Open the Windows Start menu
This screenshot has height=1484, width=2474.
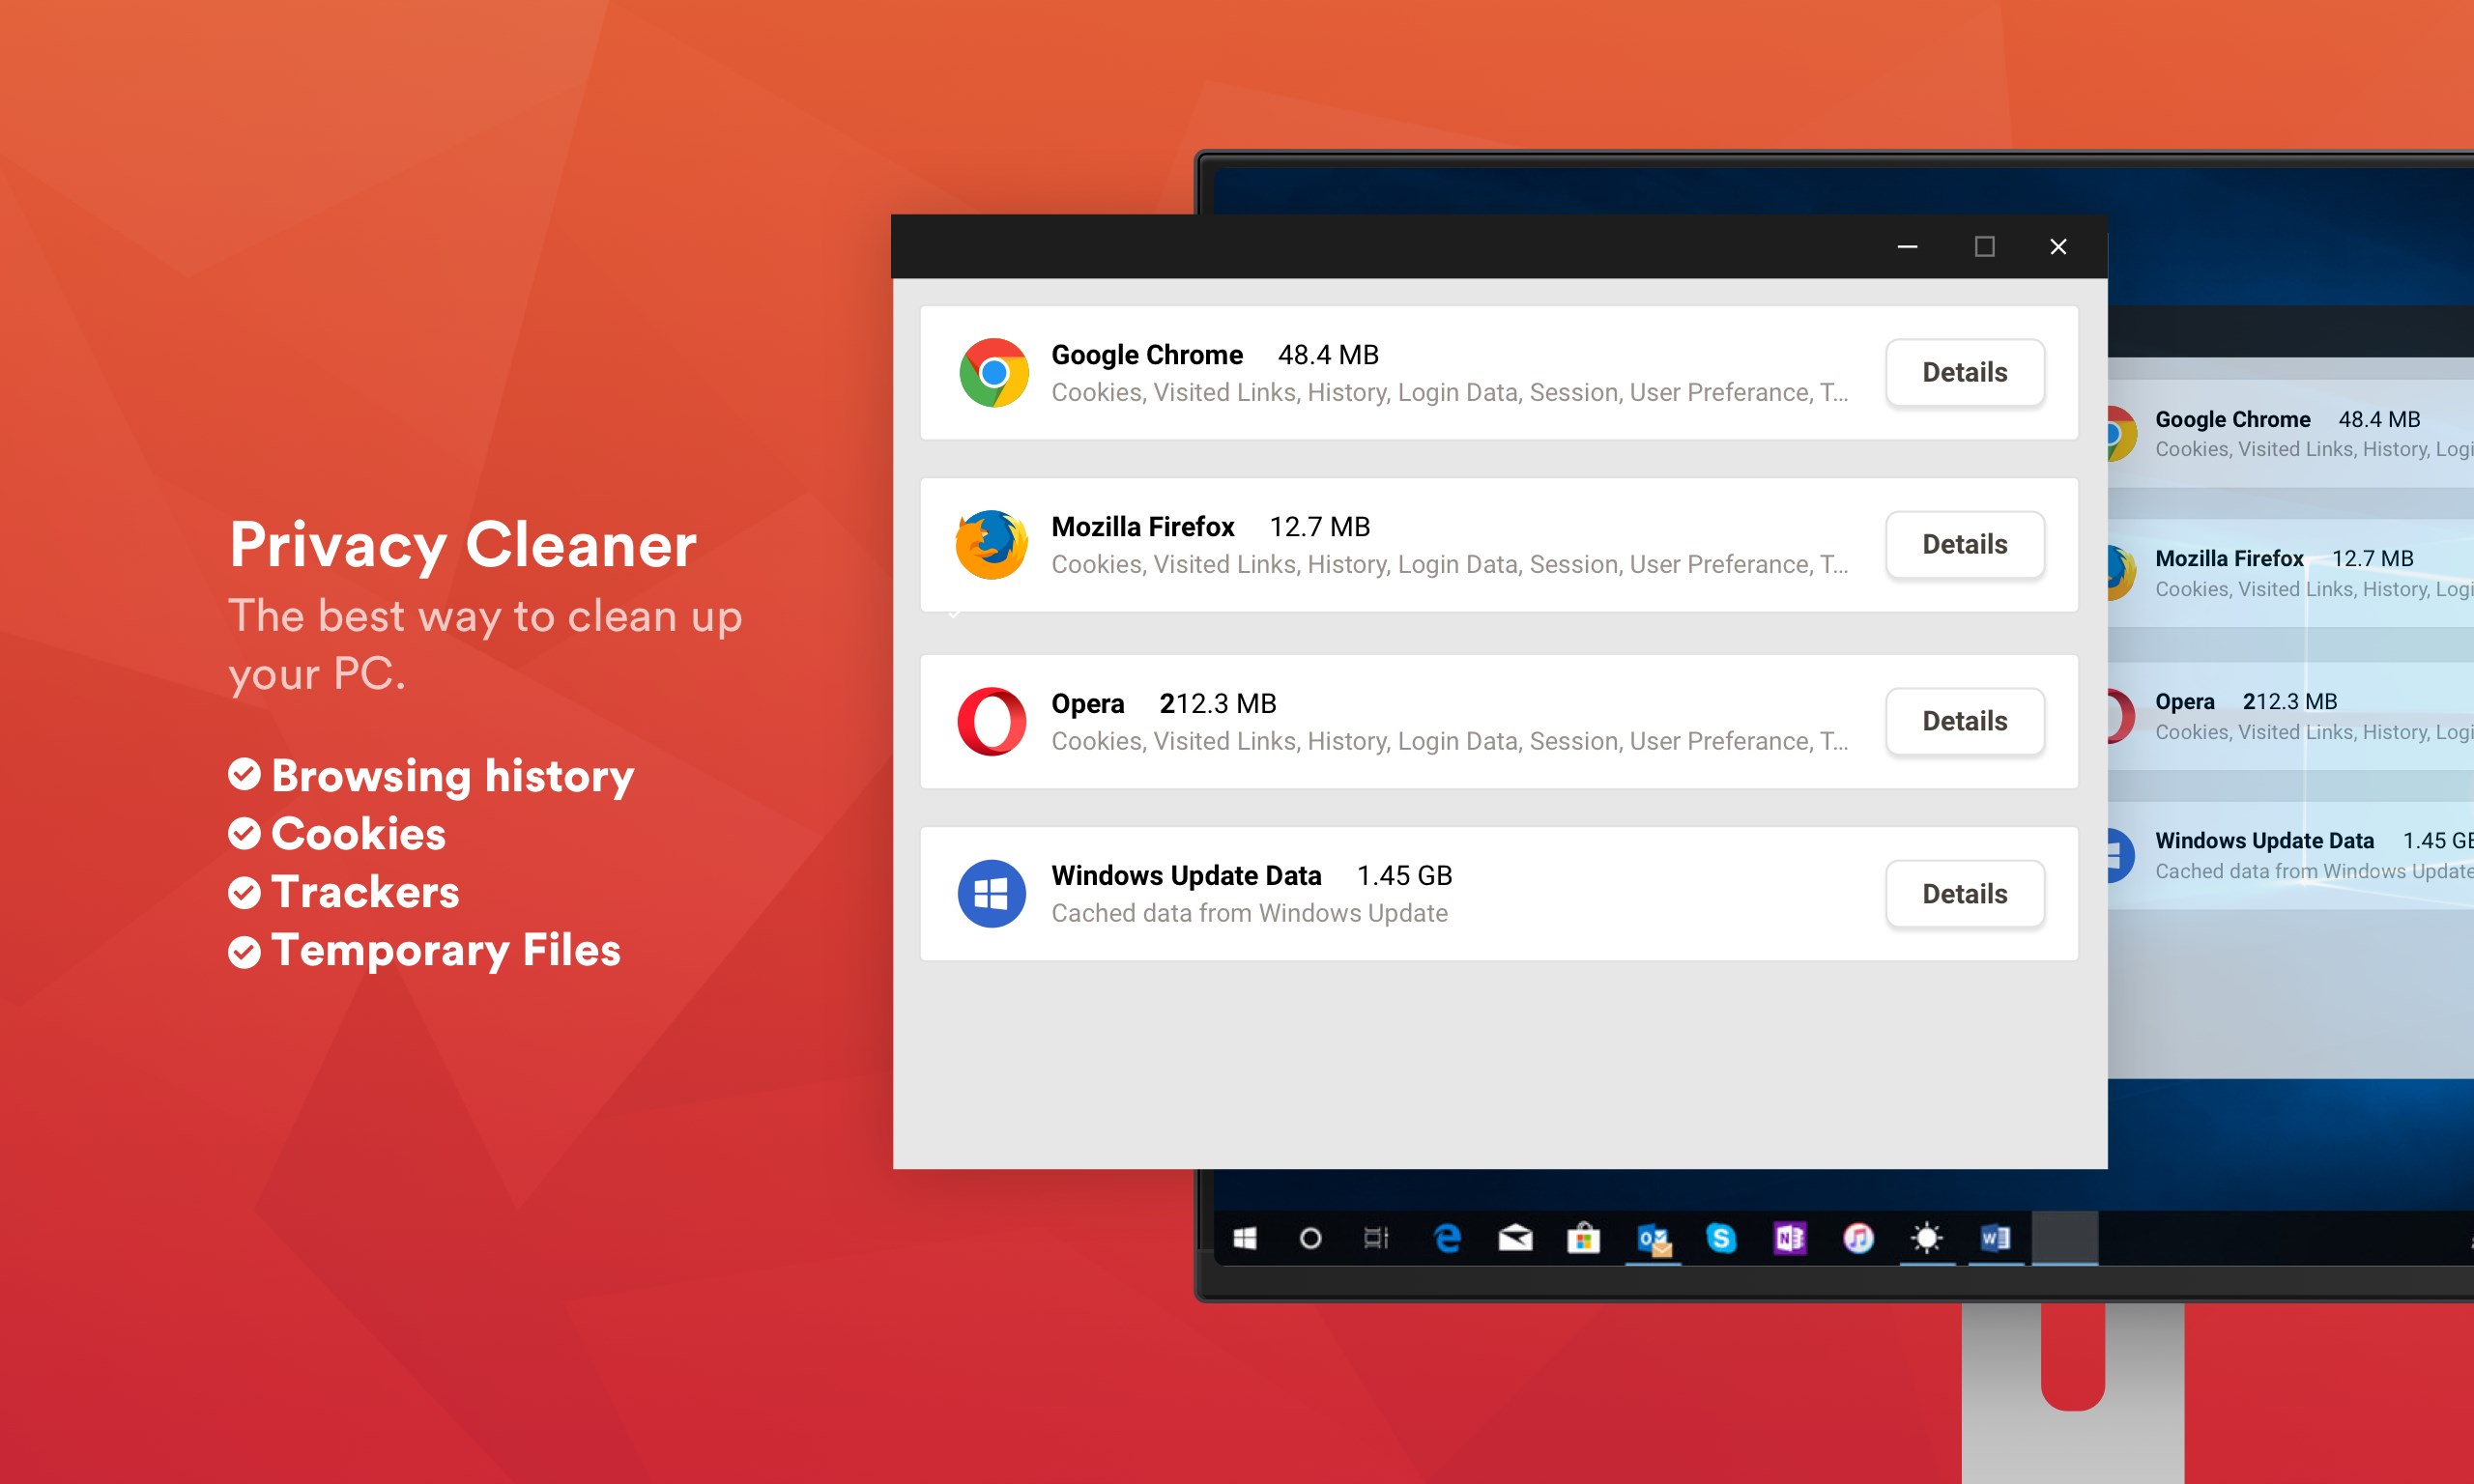point(1244,1239)
